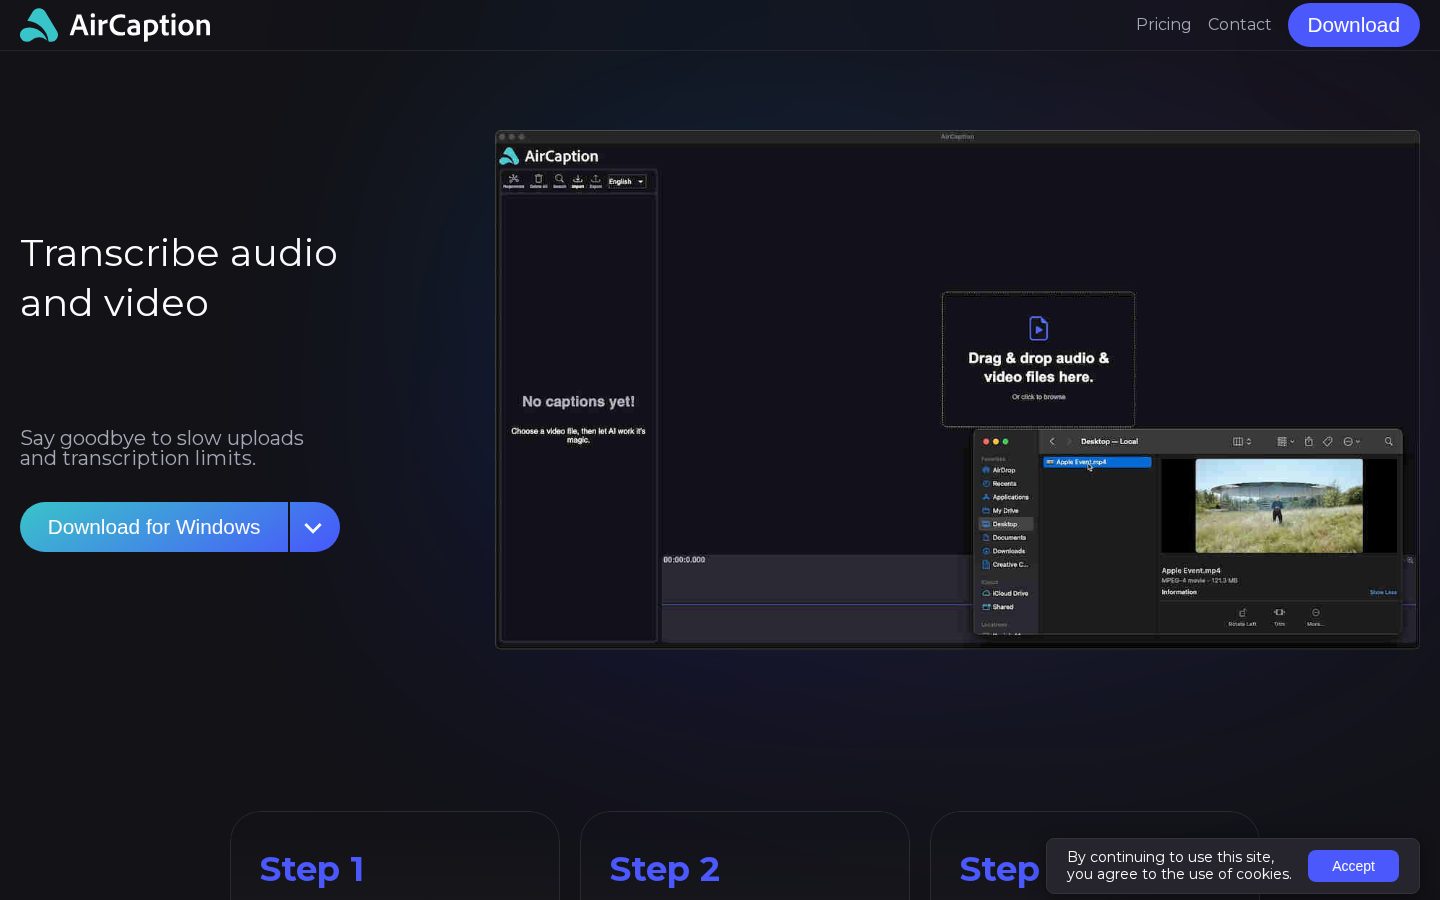Click the Apple Event video preview thumbnail
This screenshot has height=900, width=1440.
pos(1279,506)
